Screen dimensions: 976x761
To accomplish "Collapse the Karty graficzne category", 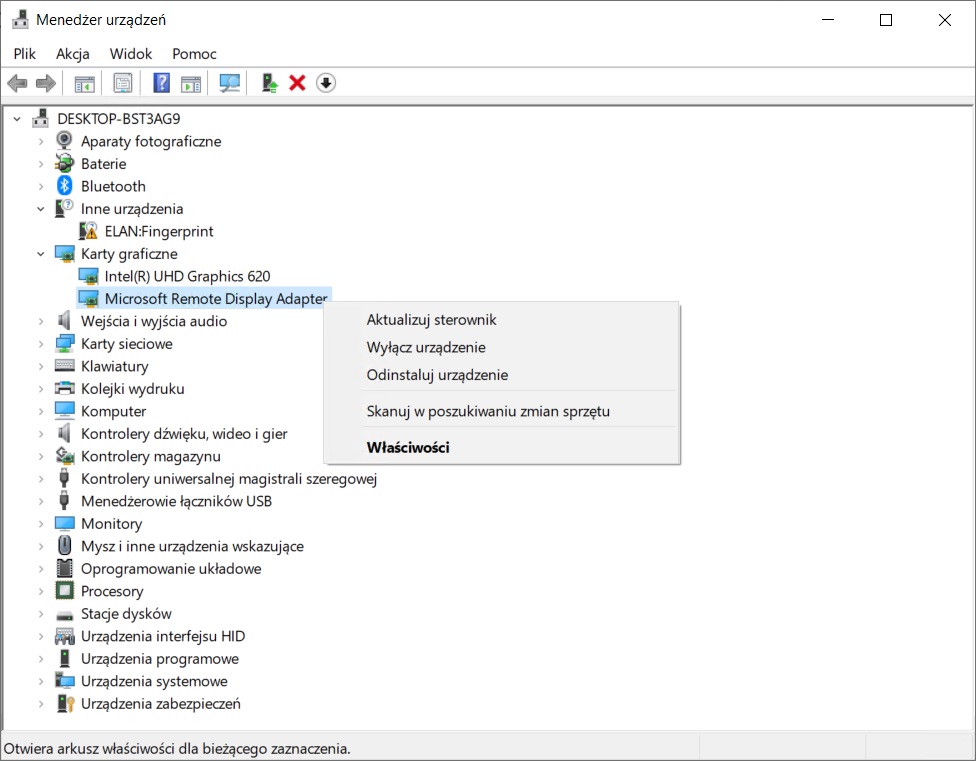I will click(41, 254).
